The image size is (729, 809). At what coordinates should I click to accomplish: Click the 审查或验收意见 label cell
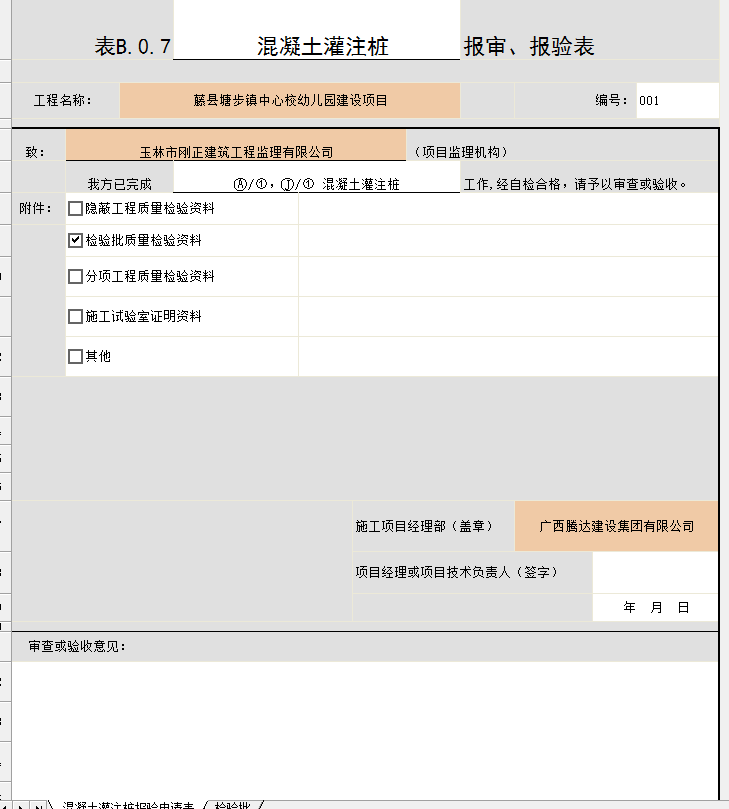pos(77,646)
